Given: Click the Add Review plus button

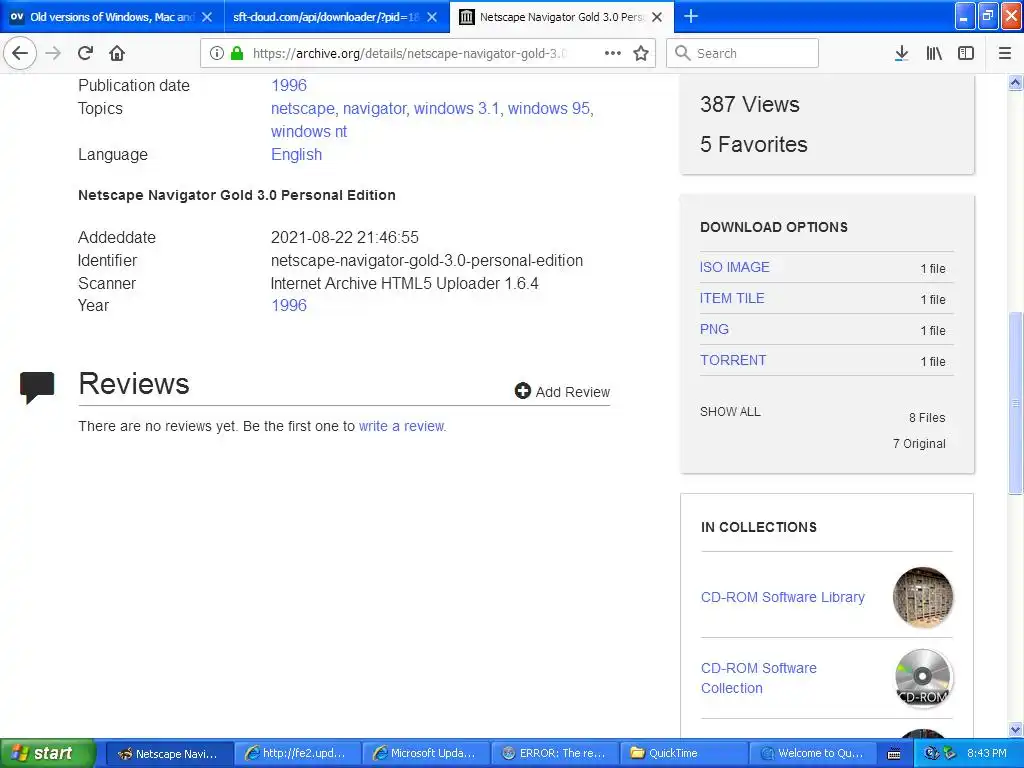Looking at the screenshot, I should (x=562, y=391).
